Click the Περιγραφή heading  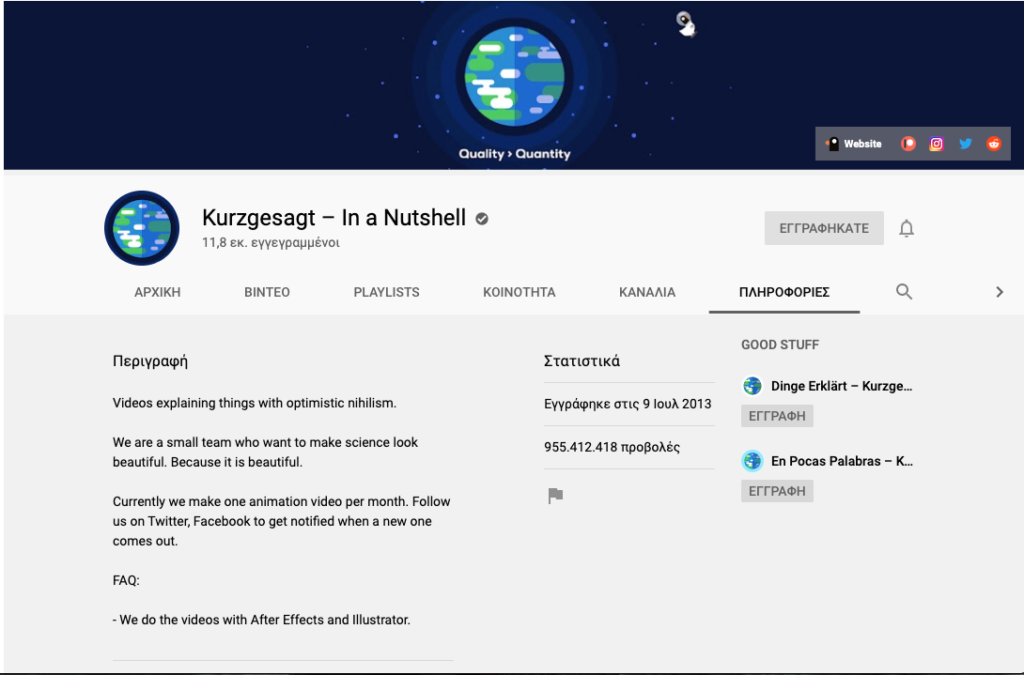(150, 361)
